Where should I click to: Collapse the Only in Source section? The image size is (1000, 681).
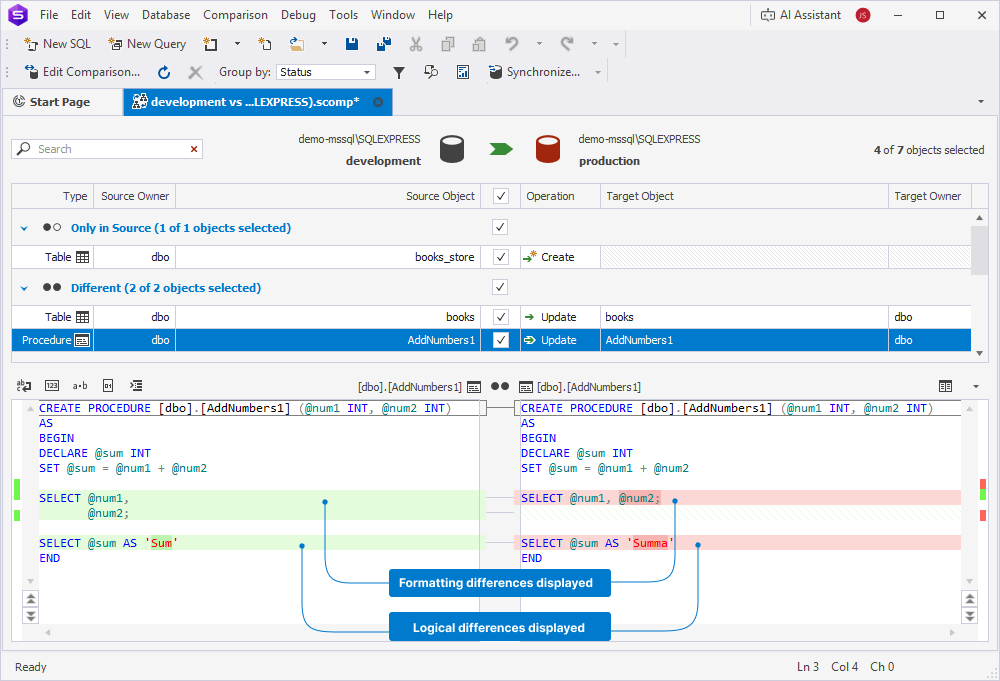[22, 227]
